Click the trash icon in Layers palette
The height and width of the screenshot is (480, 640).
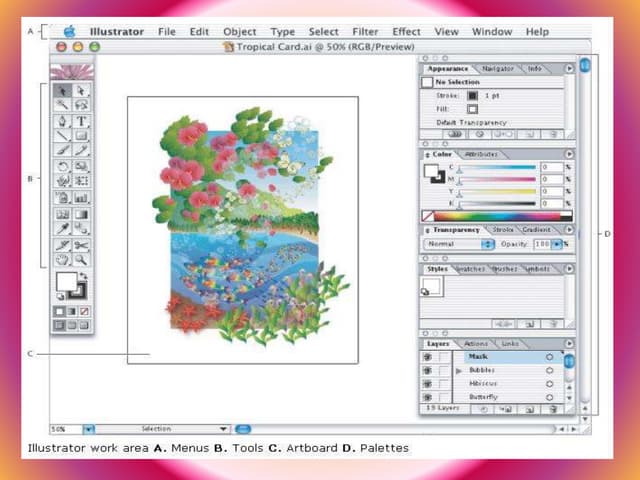click(551, 408)
